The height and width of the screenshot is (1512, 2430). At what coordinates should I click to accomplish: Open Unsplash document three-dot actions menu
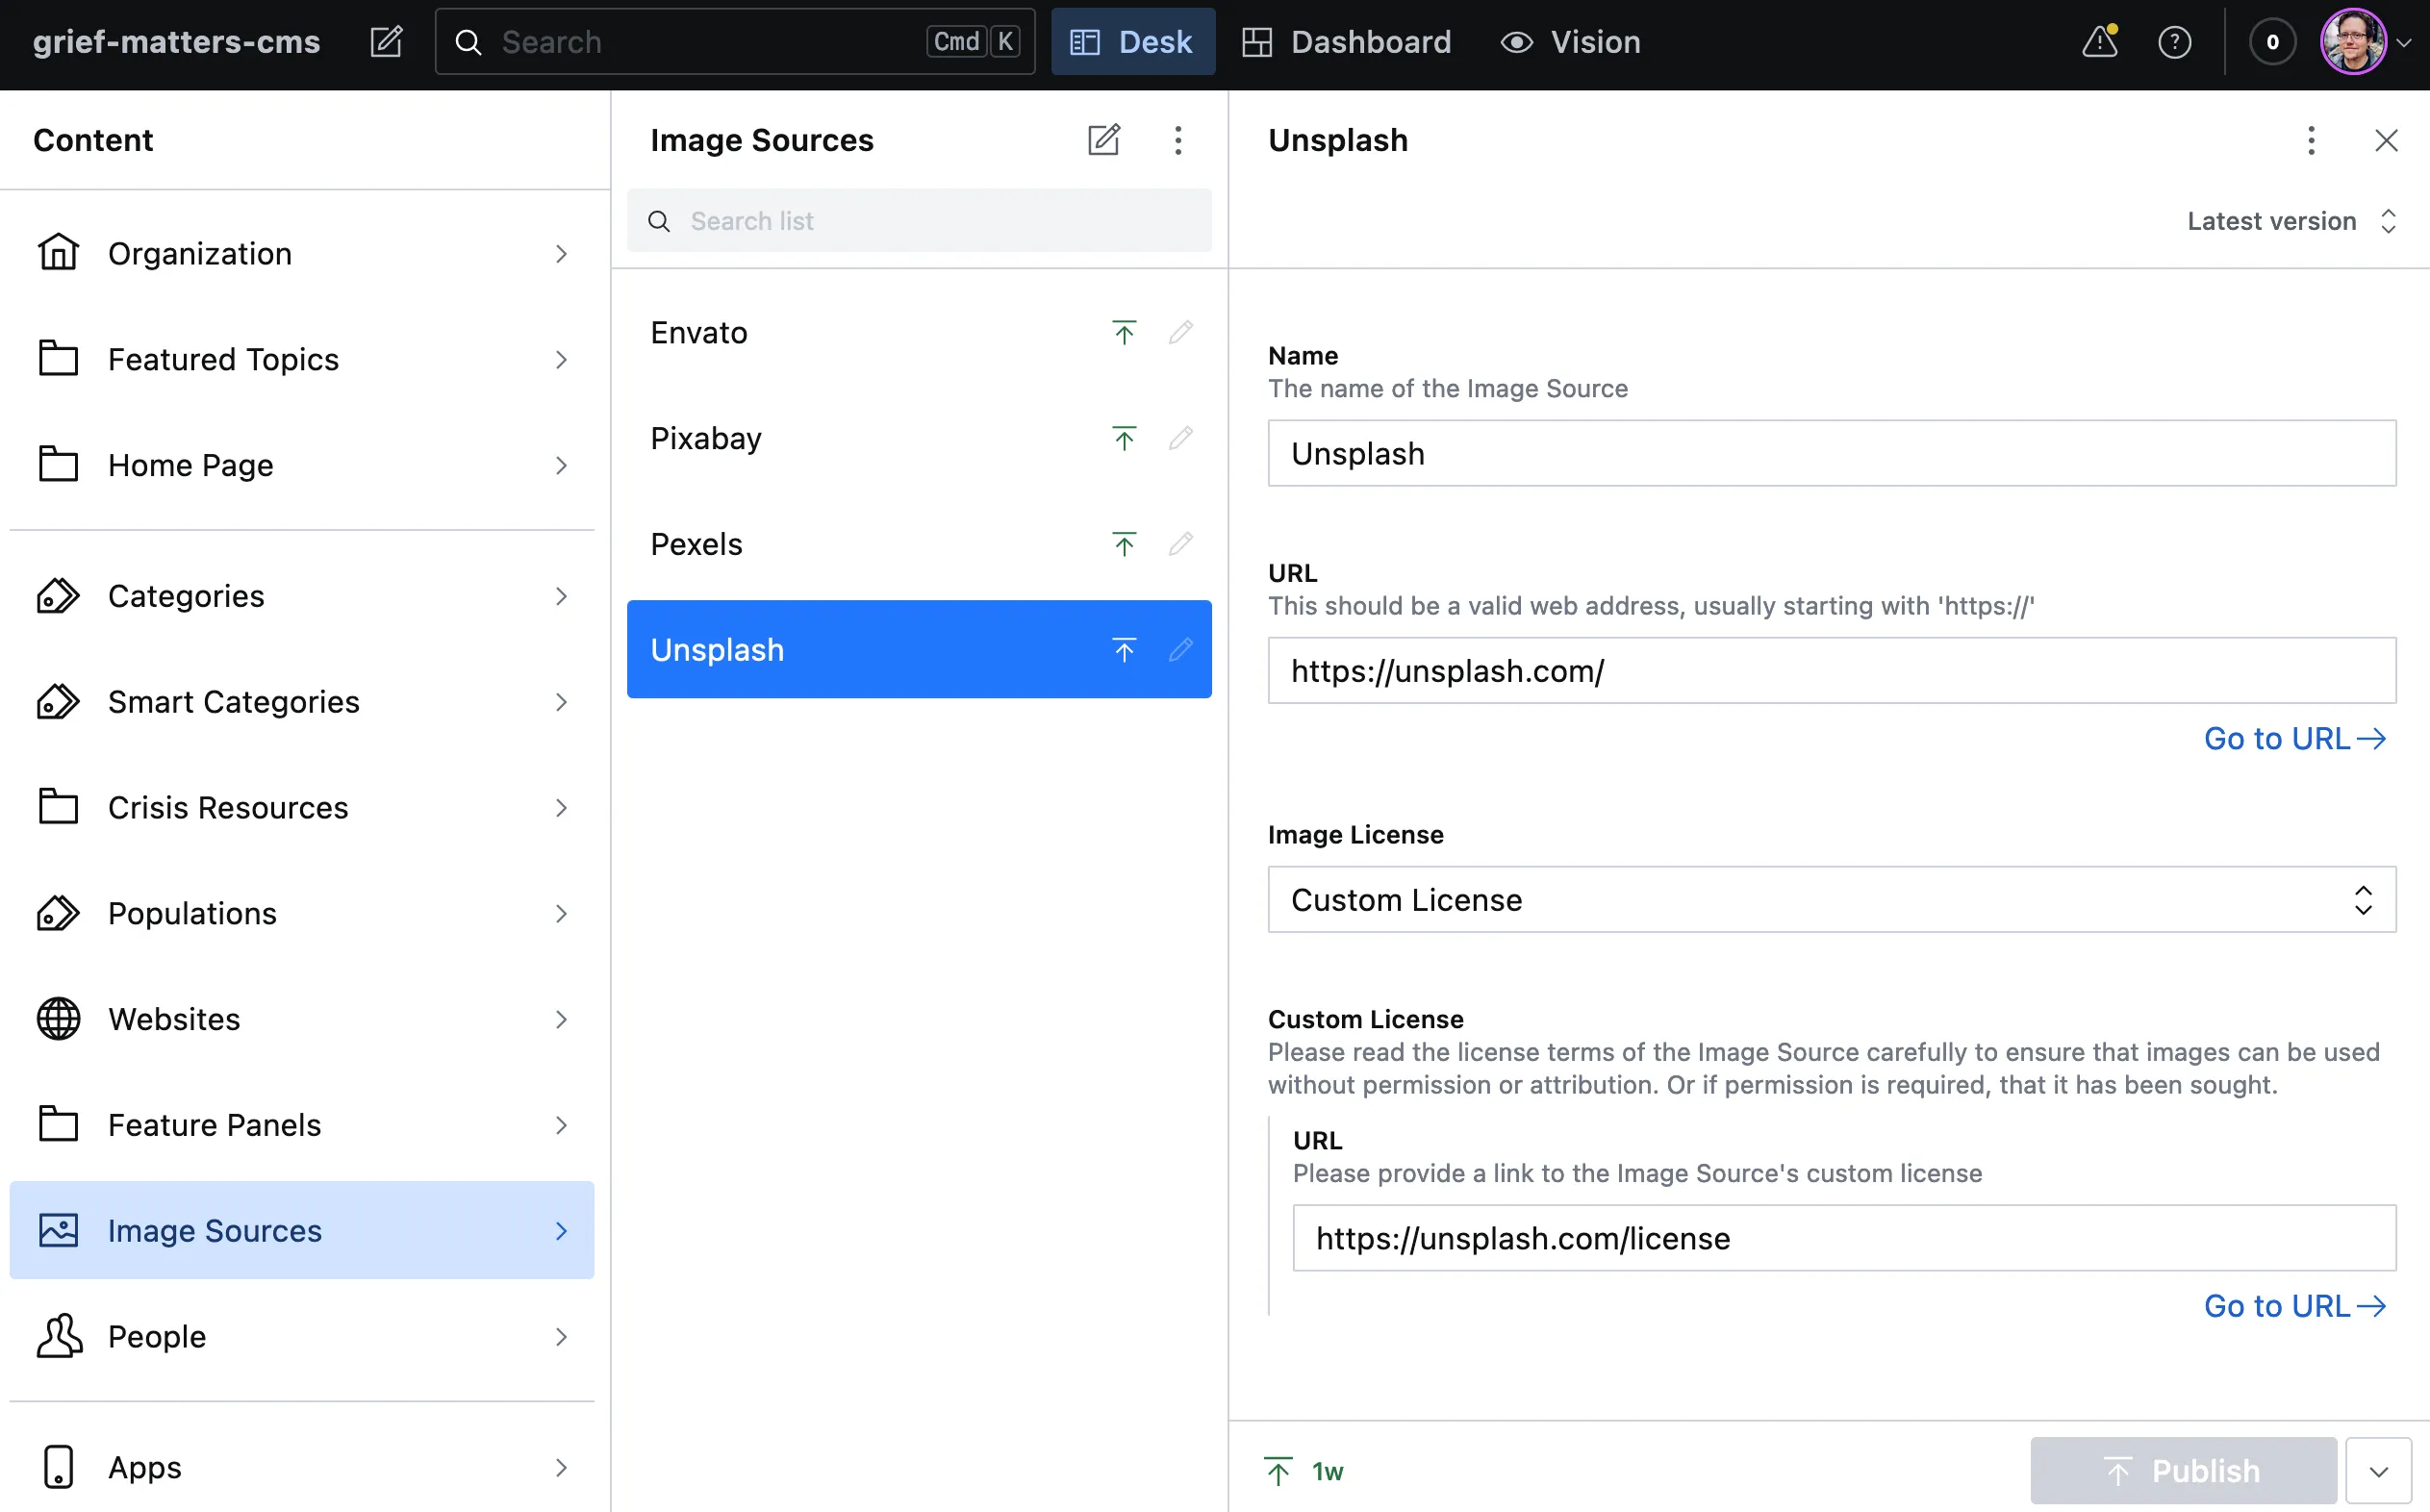[x=2310, y=140]
